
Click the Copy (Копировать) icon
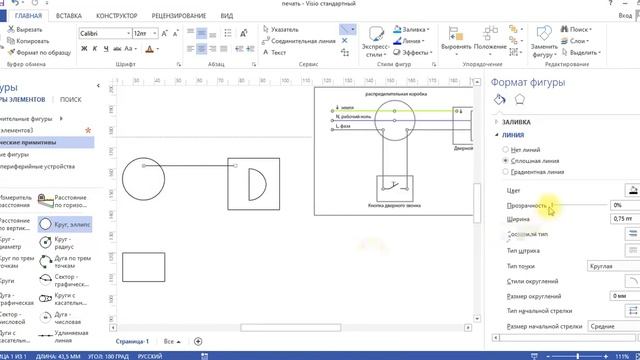coord(11,41)
